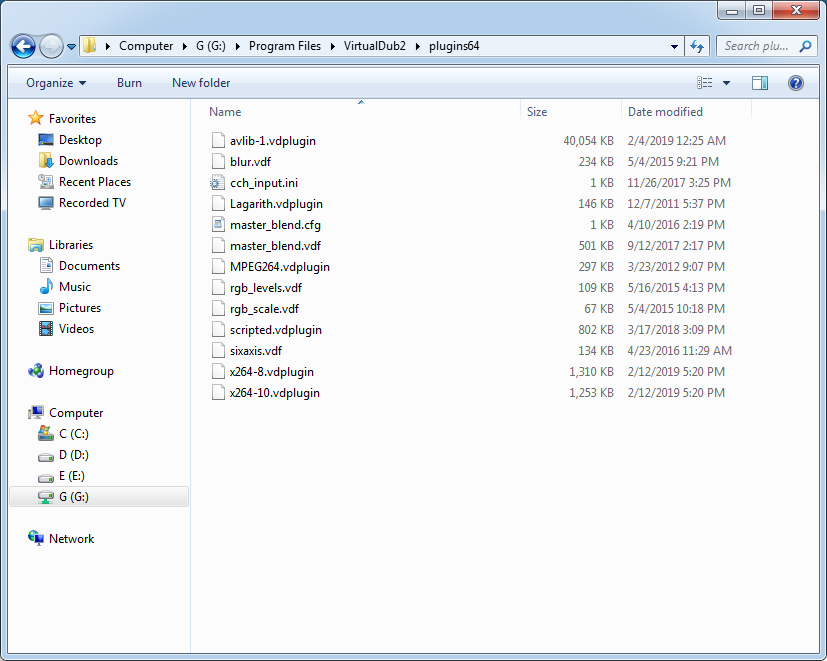Select the cch_input.ini settings file icon

pos(217,183)
